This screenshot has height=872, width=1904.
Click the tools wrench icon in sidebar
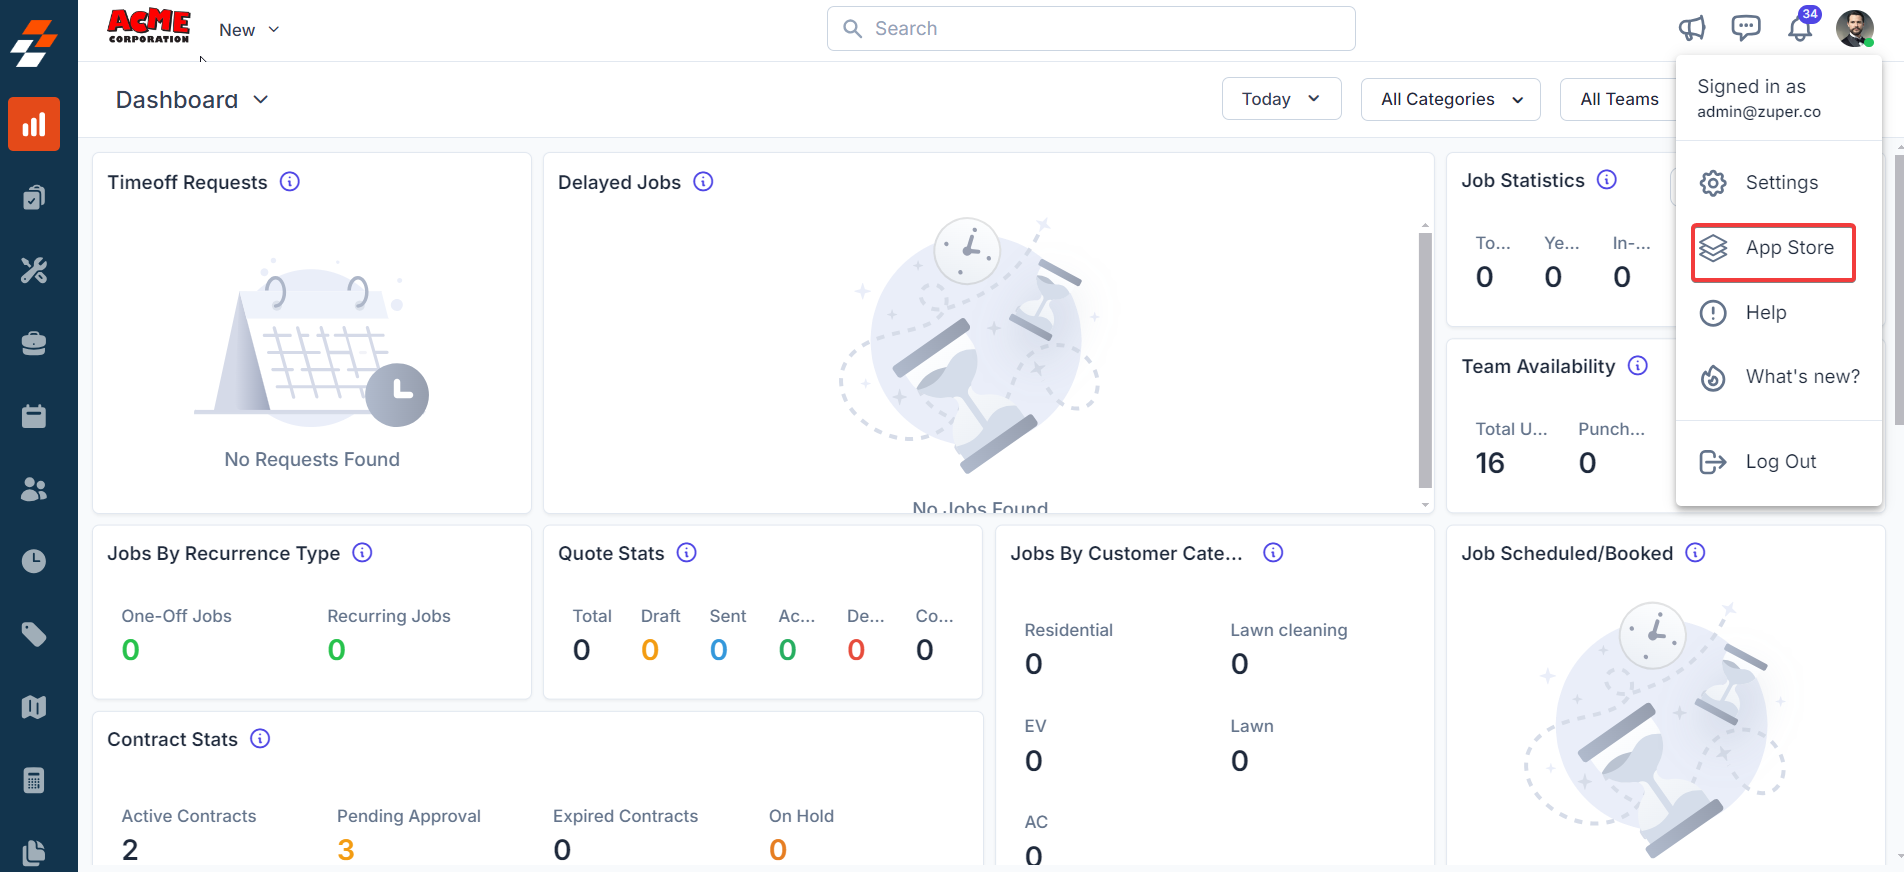[x=34, y=270]
